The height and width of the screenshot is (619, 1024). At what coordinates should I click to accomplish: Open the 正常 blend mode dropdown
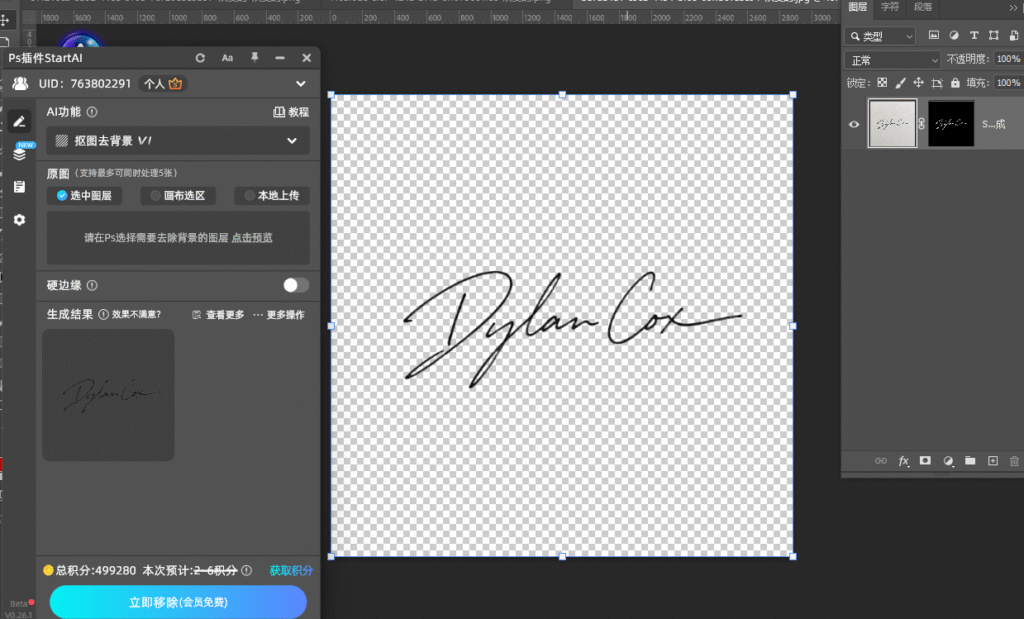coord(892,60)
